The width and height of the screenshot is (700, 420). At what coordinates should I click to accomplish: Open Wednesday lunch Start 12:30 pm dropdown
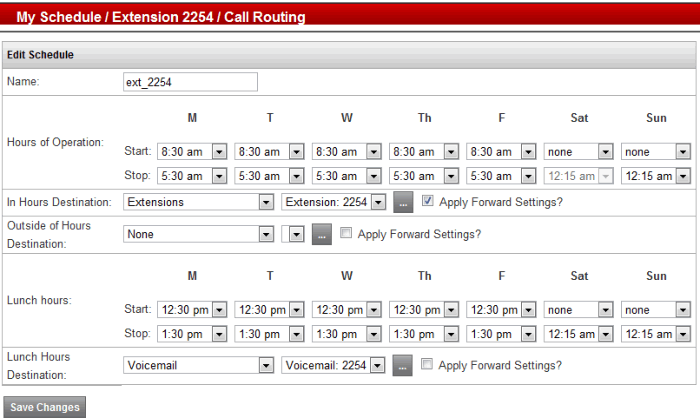coord(346,310)
